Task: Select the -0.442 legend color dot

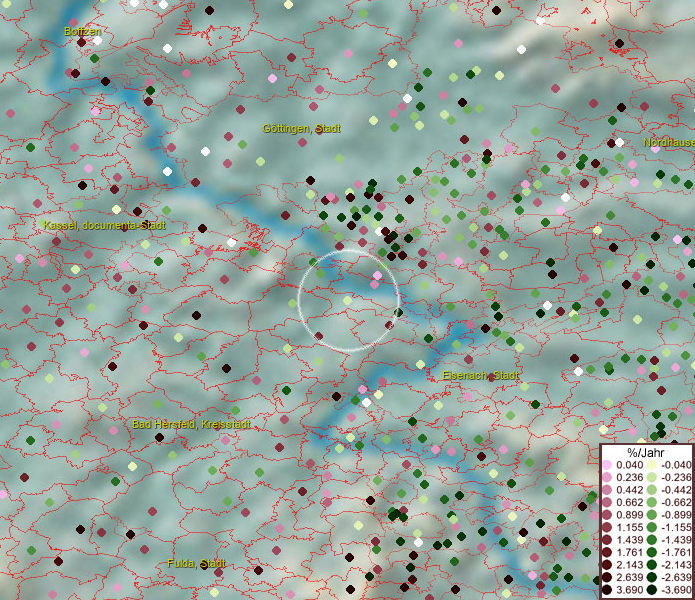Action: coord(652,490)
